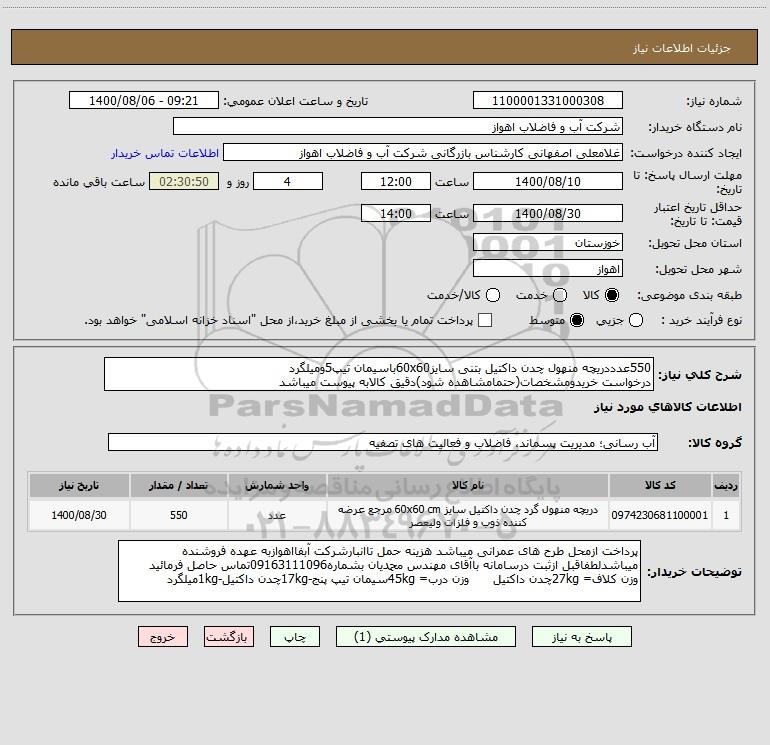The width and height of the screenshot is (770, 745).
Task: Click the خروج exit button
Action: 163,637
